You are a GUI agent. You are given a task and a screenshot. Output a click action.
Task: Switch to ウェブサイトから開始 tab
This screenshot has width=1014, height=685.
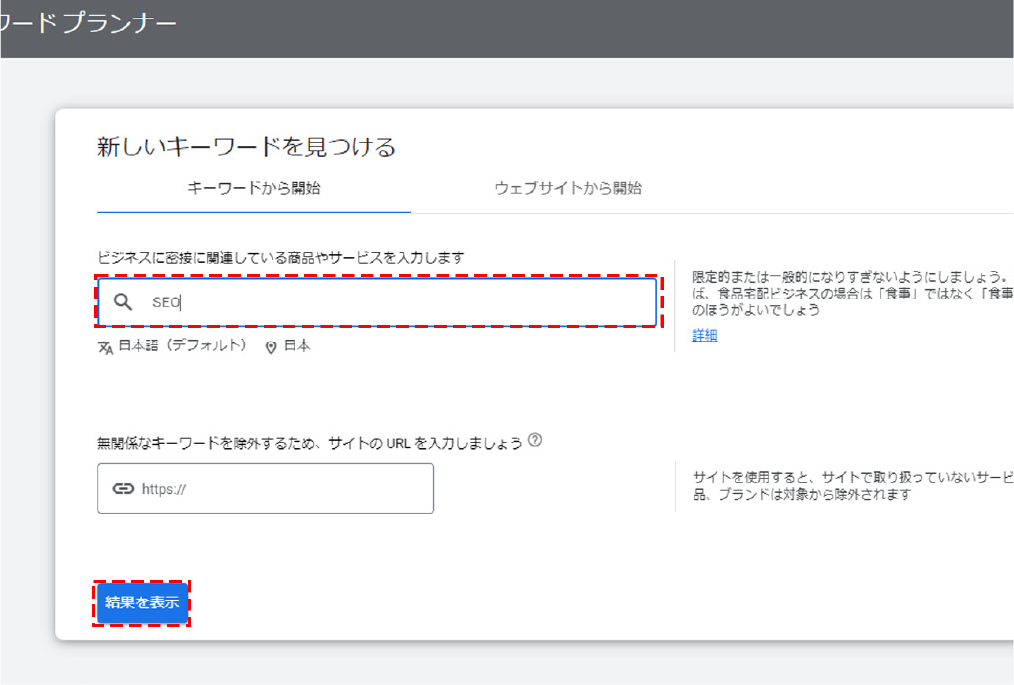pyautogui.click(x=568, y=188)
